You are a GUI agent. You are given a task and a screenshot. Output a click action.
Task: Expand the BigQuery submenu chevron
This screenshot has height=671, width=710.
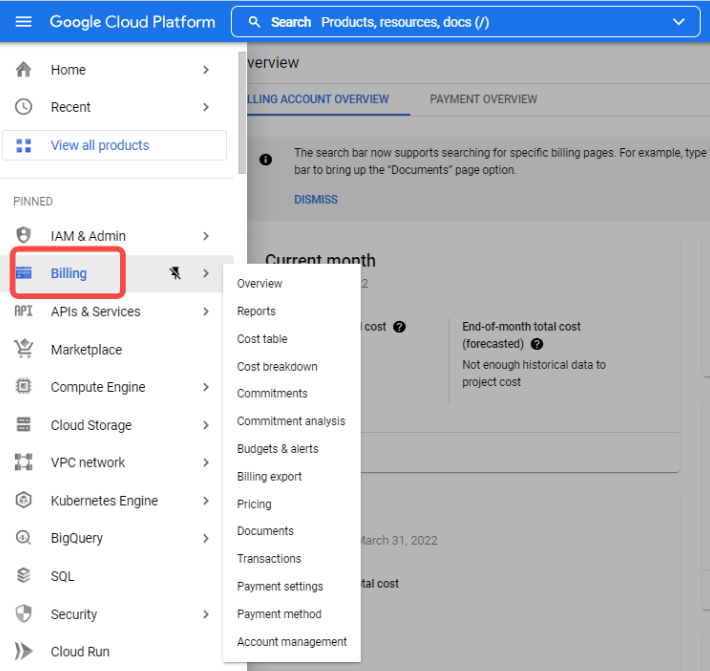206,538
